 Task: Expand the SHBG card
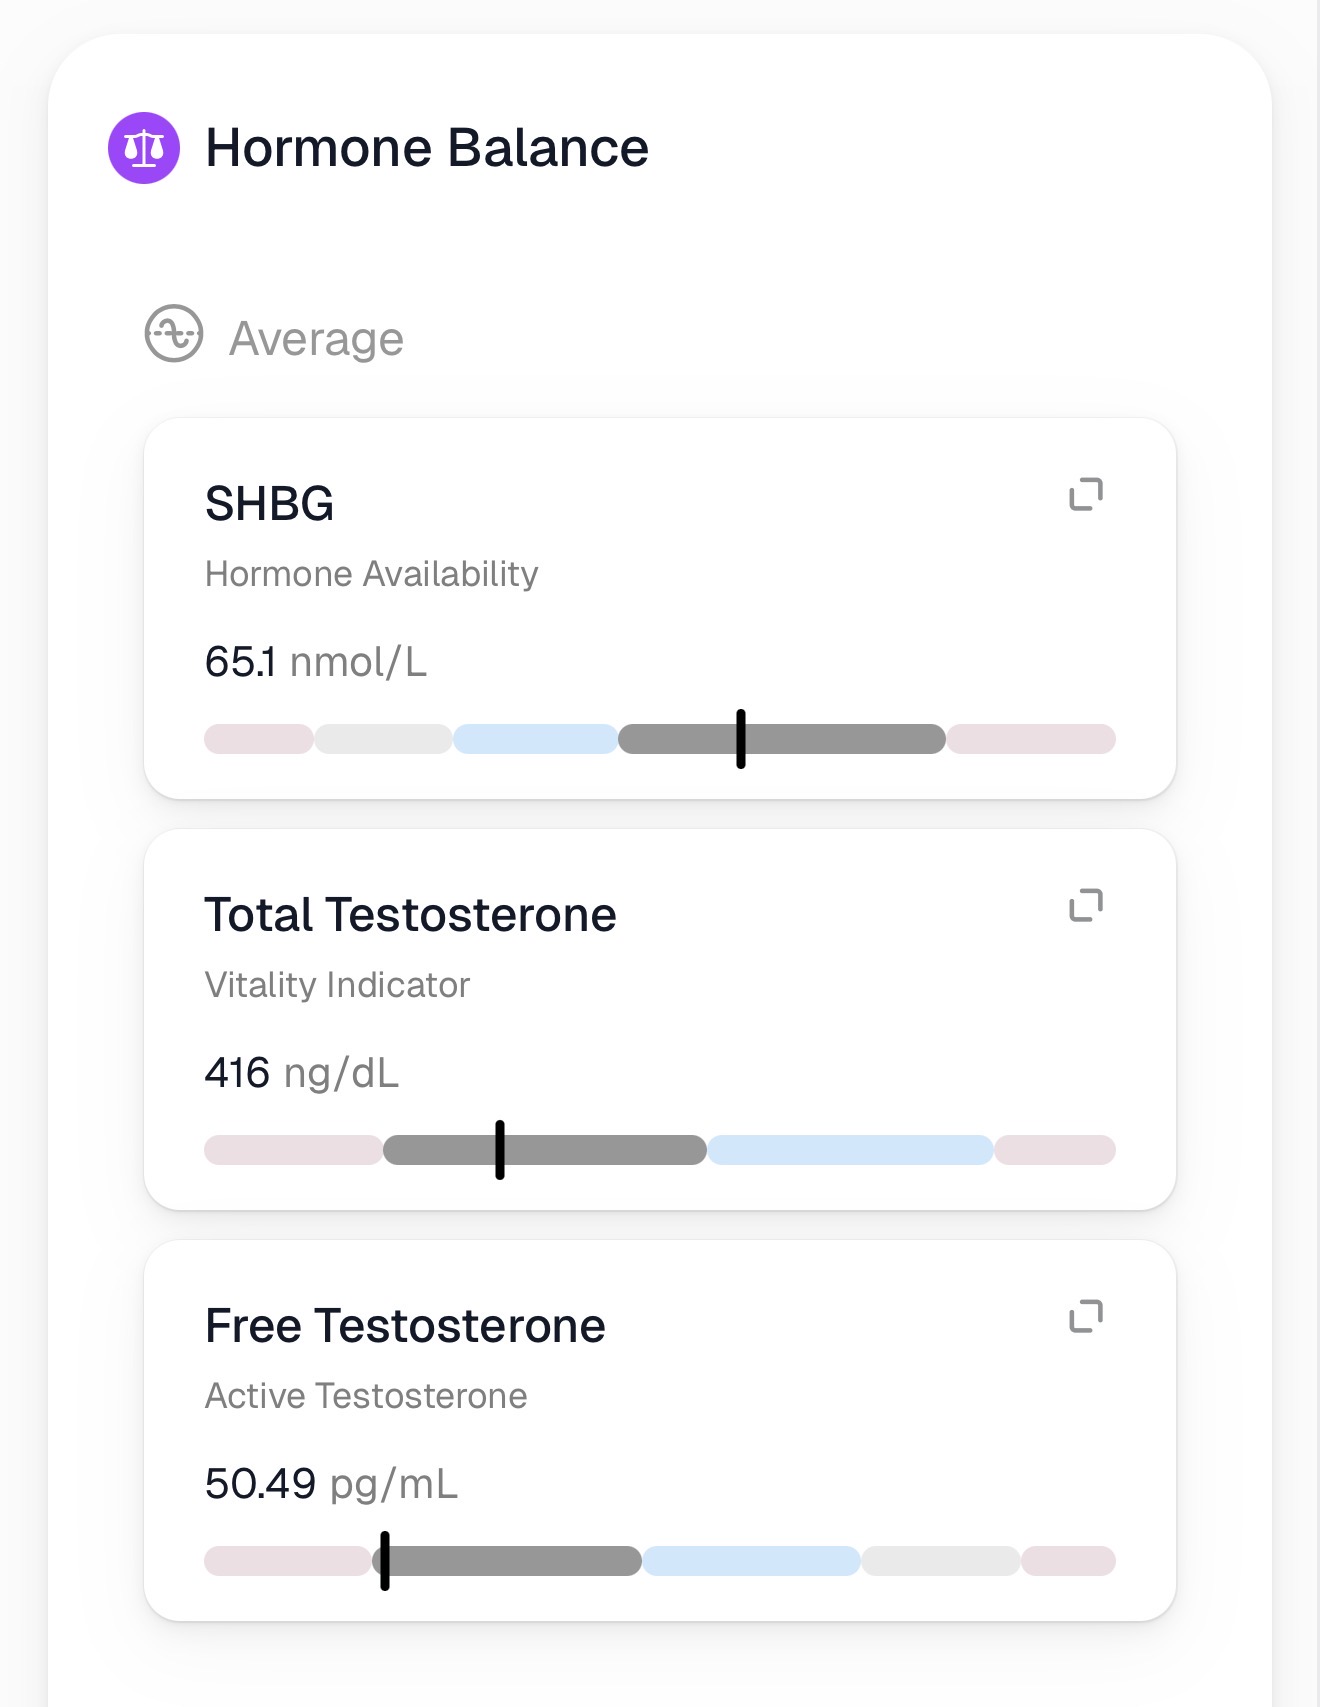(x=1086, y=494)
